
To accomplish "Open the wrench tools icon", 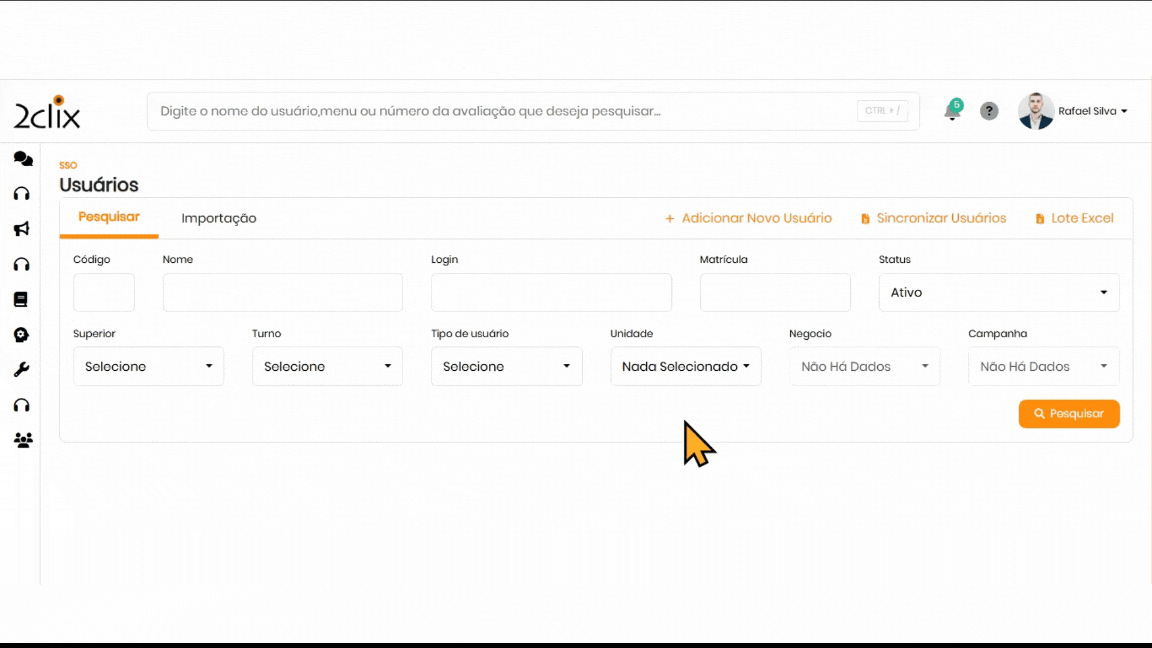I will click(21, 370).
